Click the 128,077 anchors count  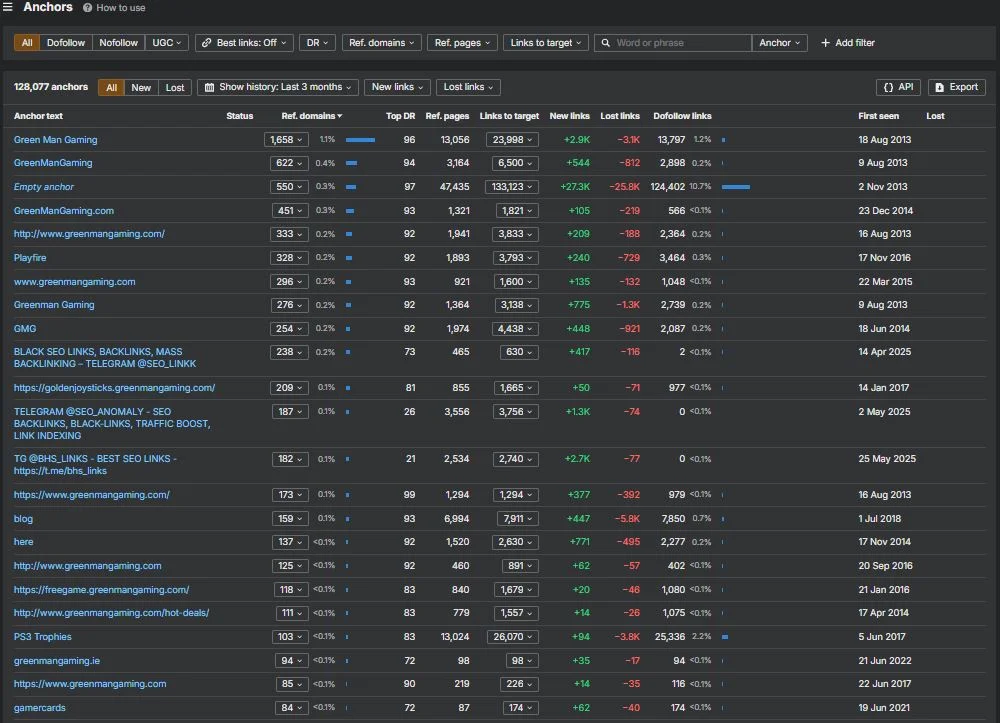[51, 87]
